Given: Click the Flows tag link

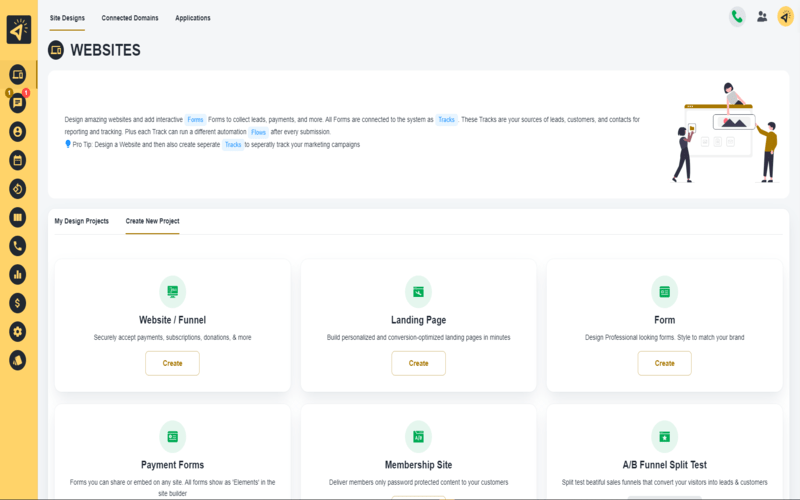Looking at the screenshot, I should click(x=259, y=132).
